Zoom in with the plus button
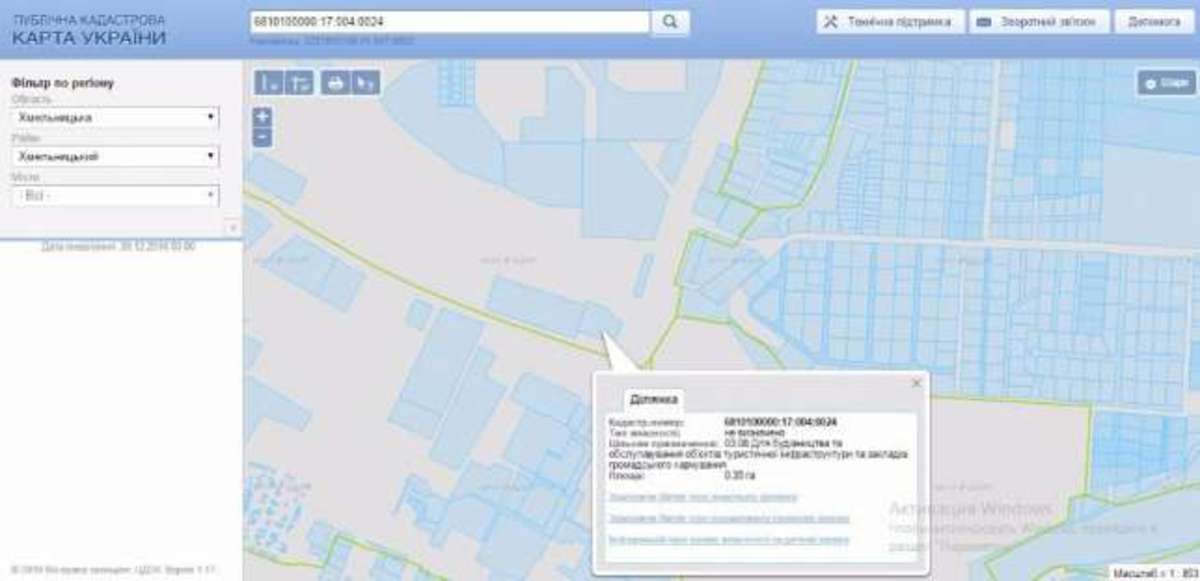The width and height of the screenshot is (1200, 581). (x=262, y=117)
